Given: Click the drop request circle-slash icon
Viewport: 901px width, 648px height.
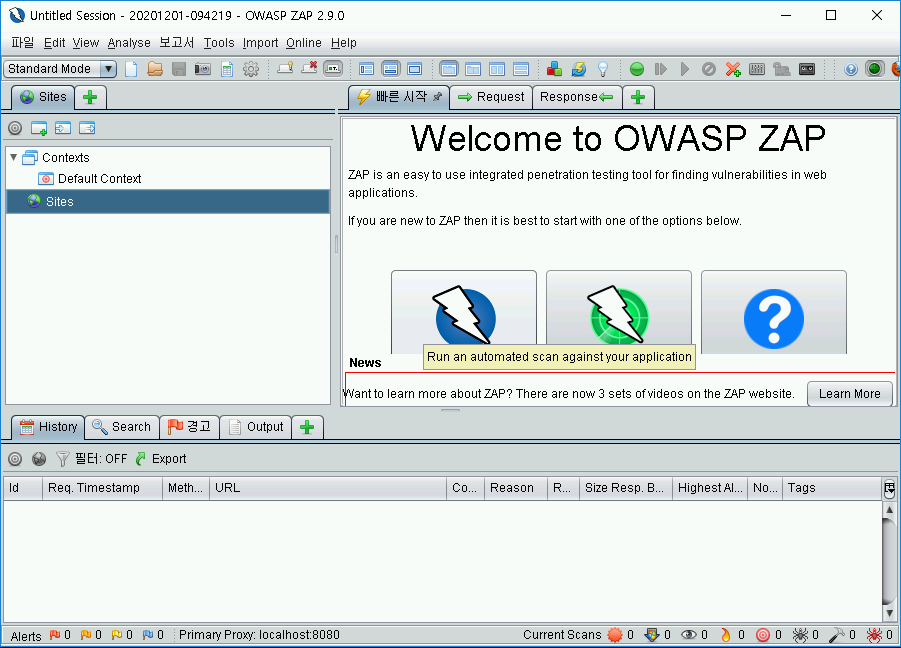Looking at the screenshot, I should click(709, 69).
